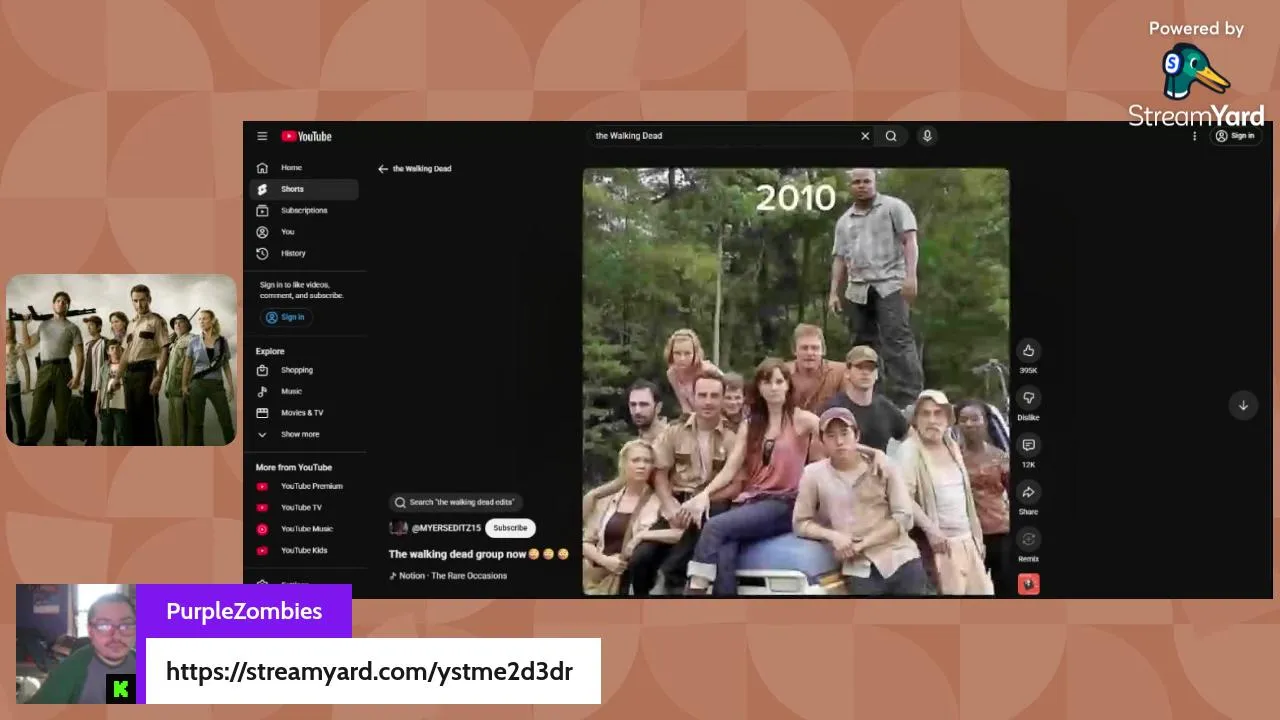Click the YouTube logo
Screen dimensions: 1280x720
(x=306, y=136)
